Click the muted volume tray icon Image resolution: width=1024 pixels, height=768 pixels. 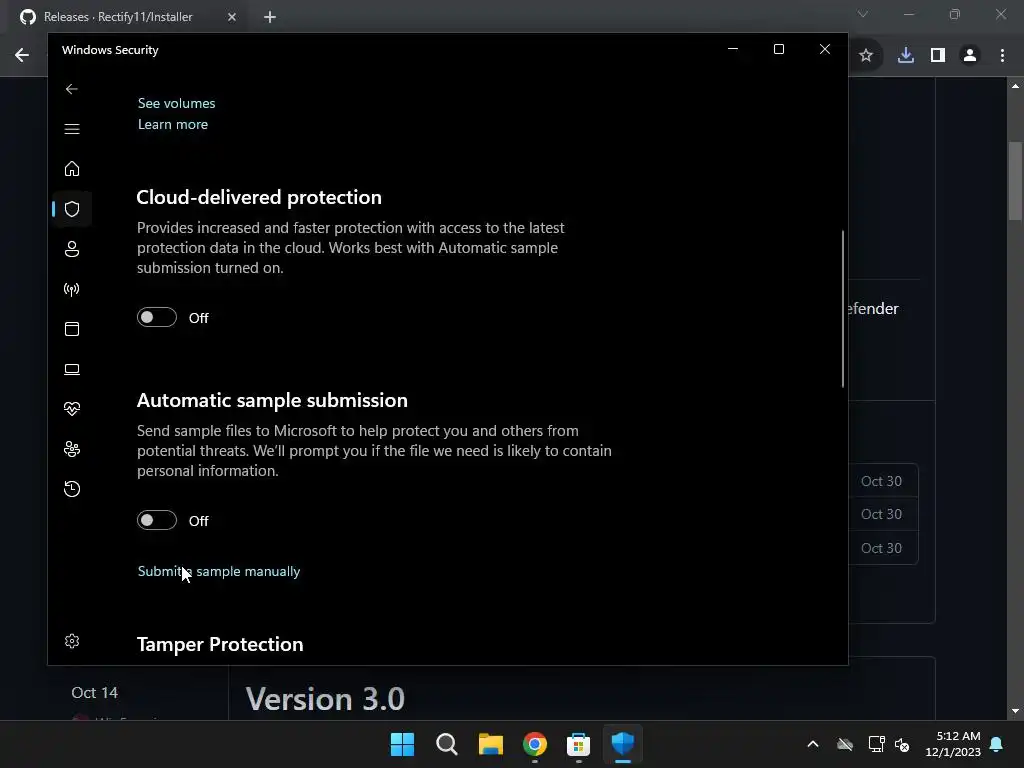click(902, 744)
